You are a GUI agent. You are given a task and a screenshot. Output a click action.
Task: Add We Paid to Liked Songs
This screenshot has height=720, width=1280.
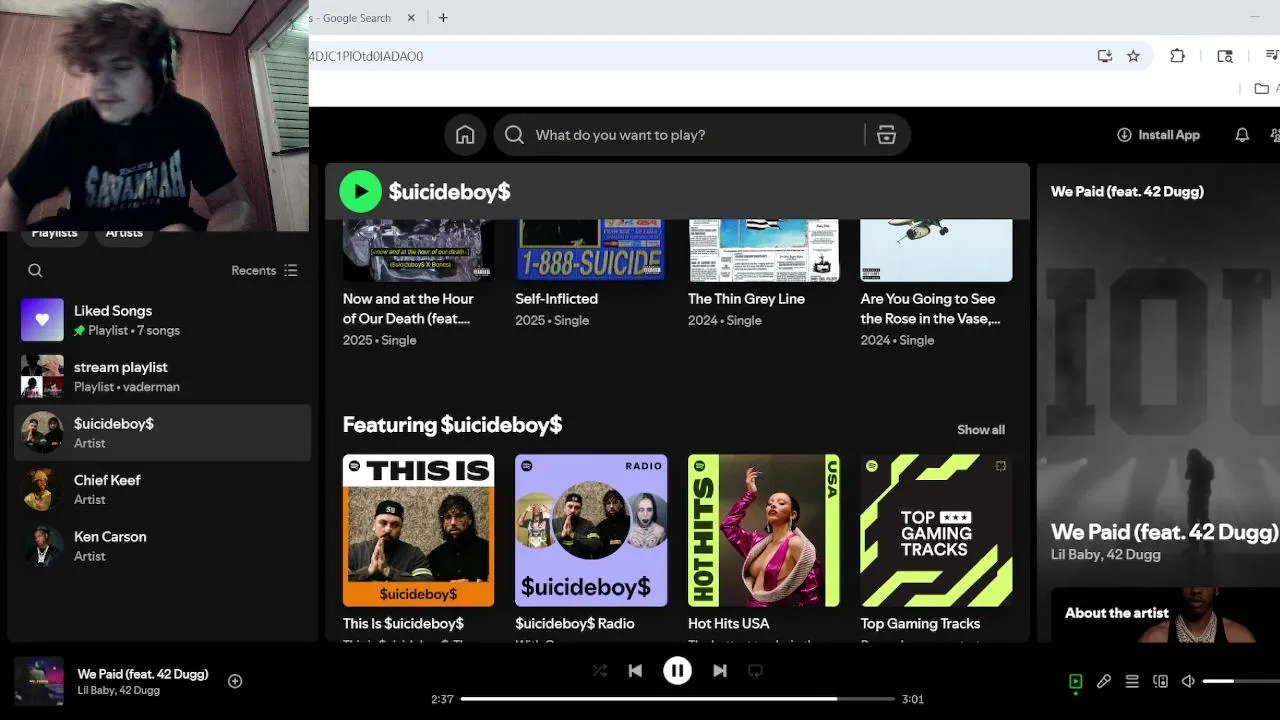pos(235,681)
